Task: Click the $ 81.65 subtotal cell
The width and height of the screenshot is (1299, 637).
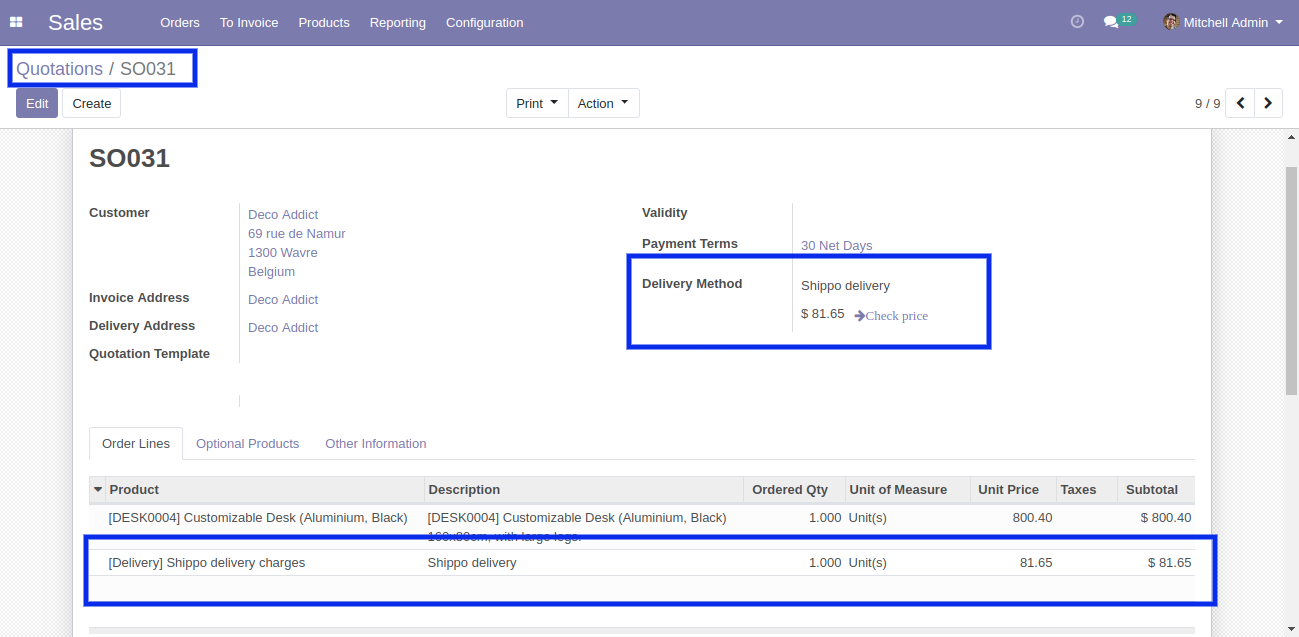Action: pos(1170,563)
